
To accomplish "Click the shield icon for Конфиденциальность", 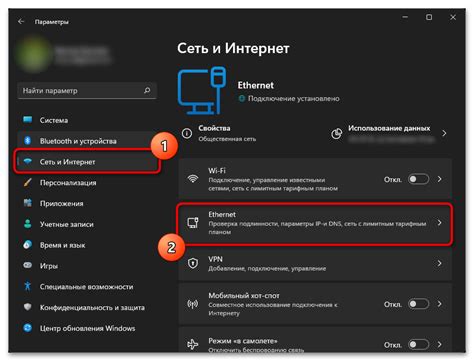I will [x=28, y=307].
